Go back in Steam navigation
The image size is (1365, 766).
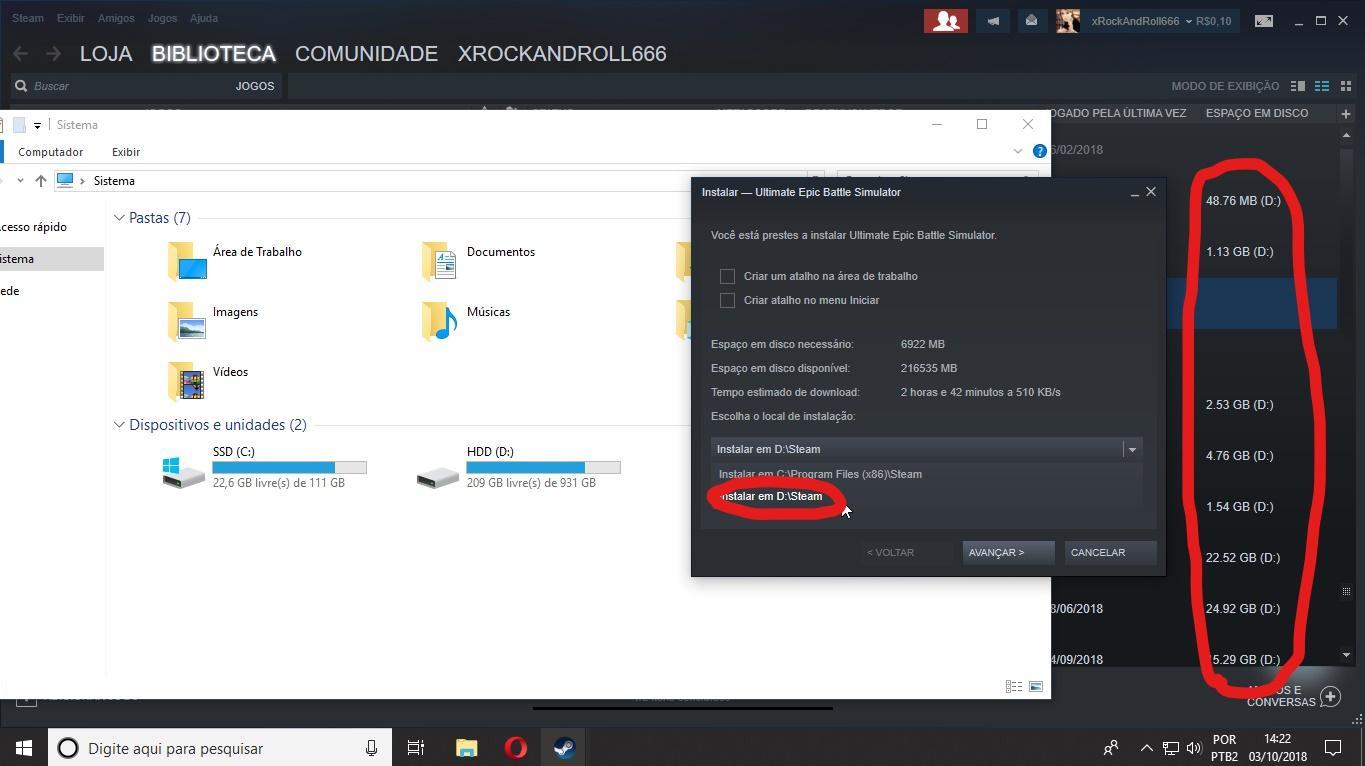coord(21,54)
